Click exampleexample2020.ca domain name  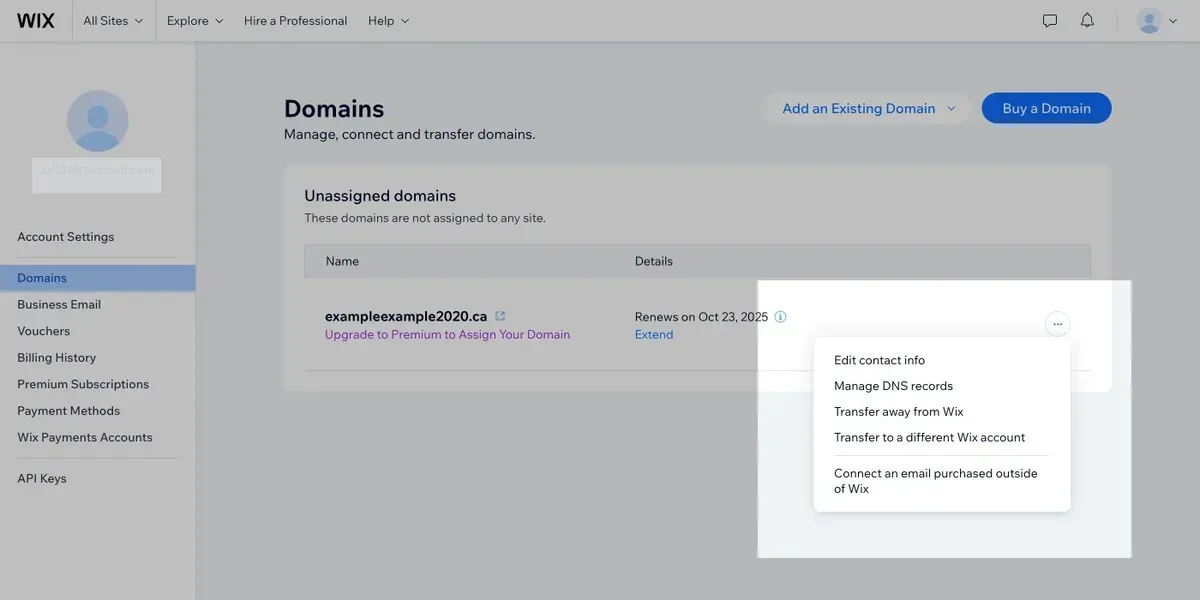(406, 316)
